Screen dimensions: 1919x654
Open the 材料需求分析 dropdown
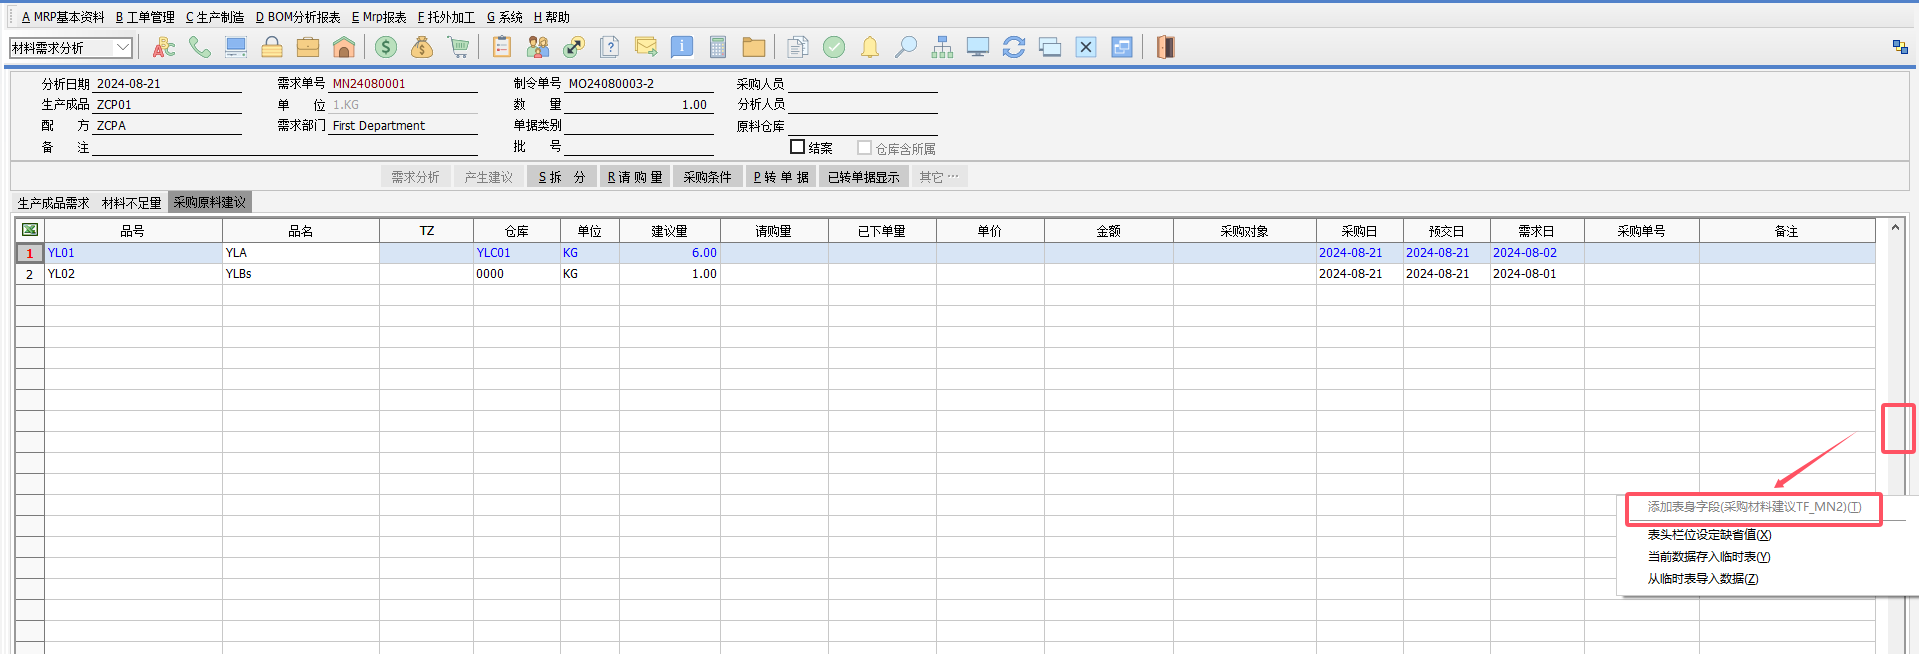[123, 47]
